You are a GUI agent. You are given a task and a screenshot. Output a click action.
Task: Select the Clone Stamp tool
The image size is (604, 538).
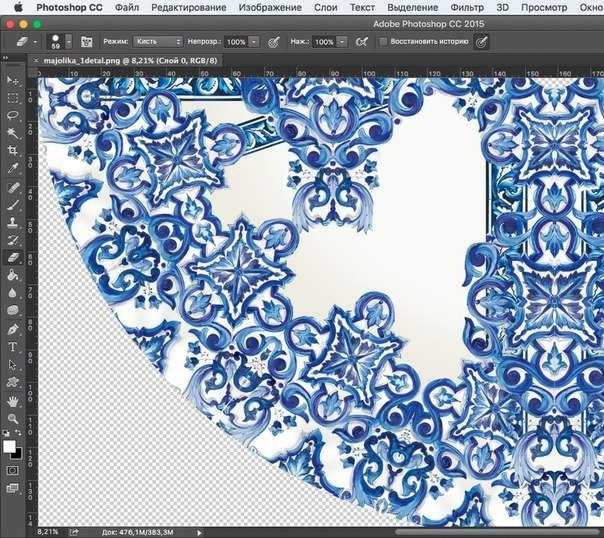click(12, 223)
